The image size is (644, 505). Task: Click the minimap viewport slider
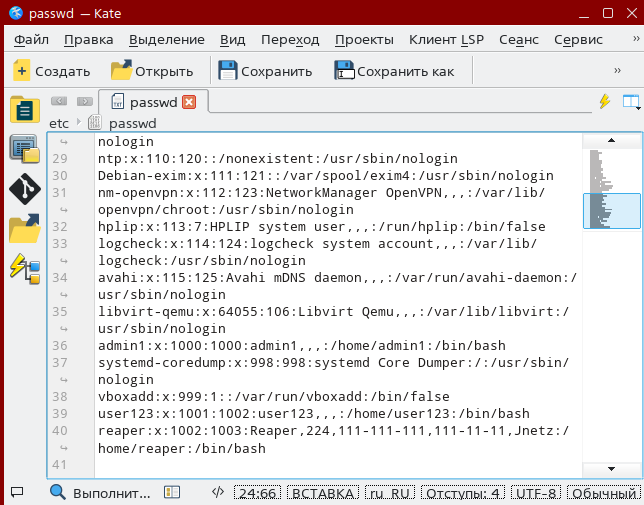coord(612,211)
